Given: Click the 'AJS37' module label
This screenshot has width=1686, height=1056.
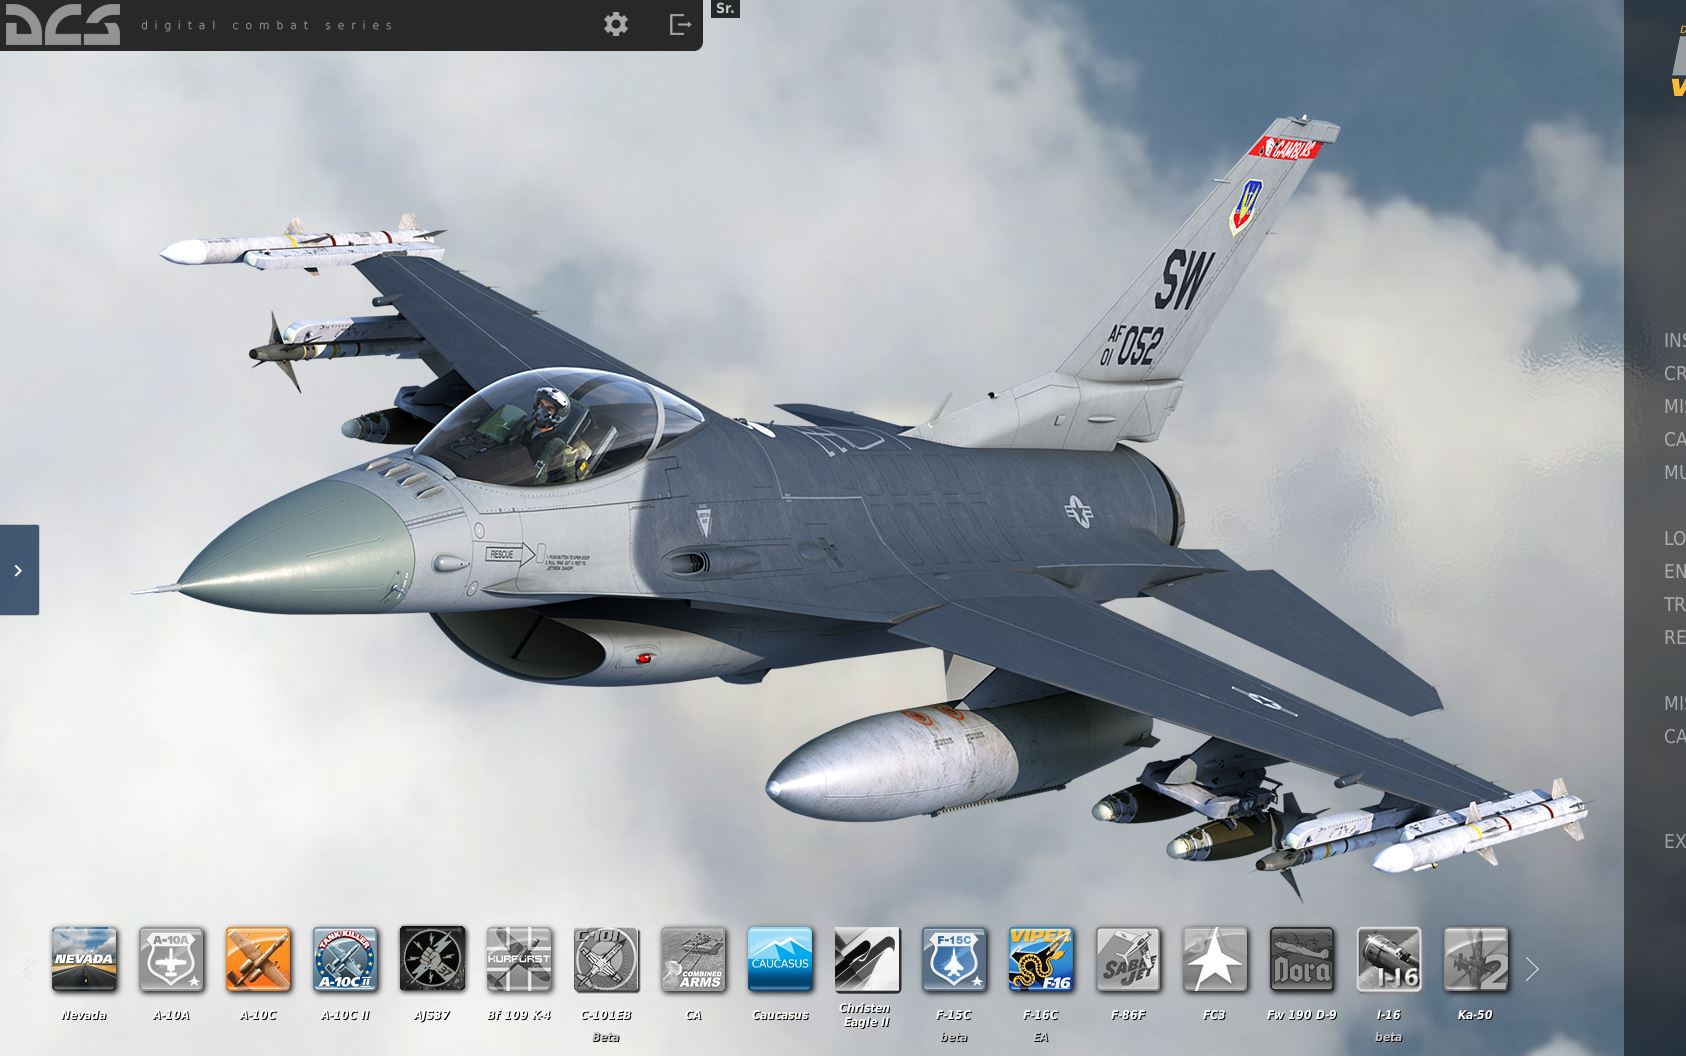Looking at the screenshot, I should click(432, 1015).
